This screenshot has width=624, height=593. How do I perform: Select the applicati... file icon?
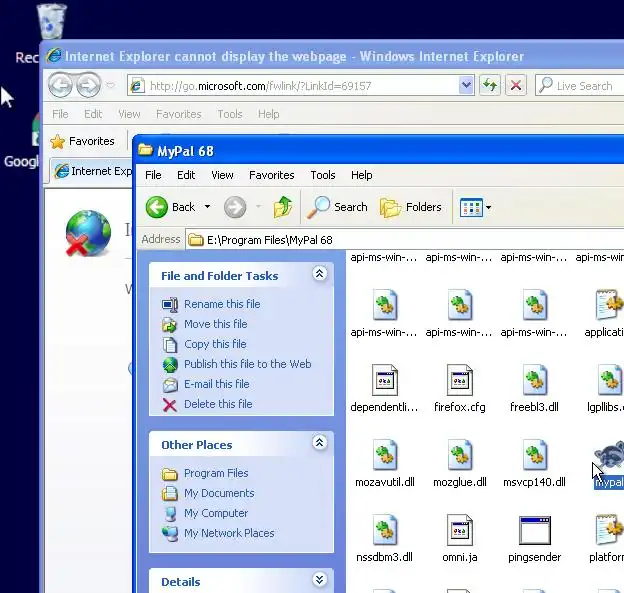[x=610, y=306]
